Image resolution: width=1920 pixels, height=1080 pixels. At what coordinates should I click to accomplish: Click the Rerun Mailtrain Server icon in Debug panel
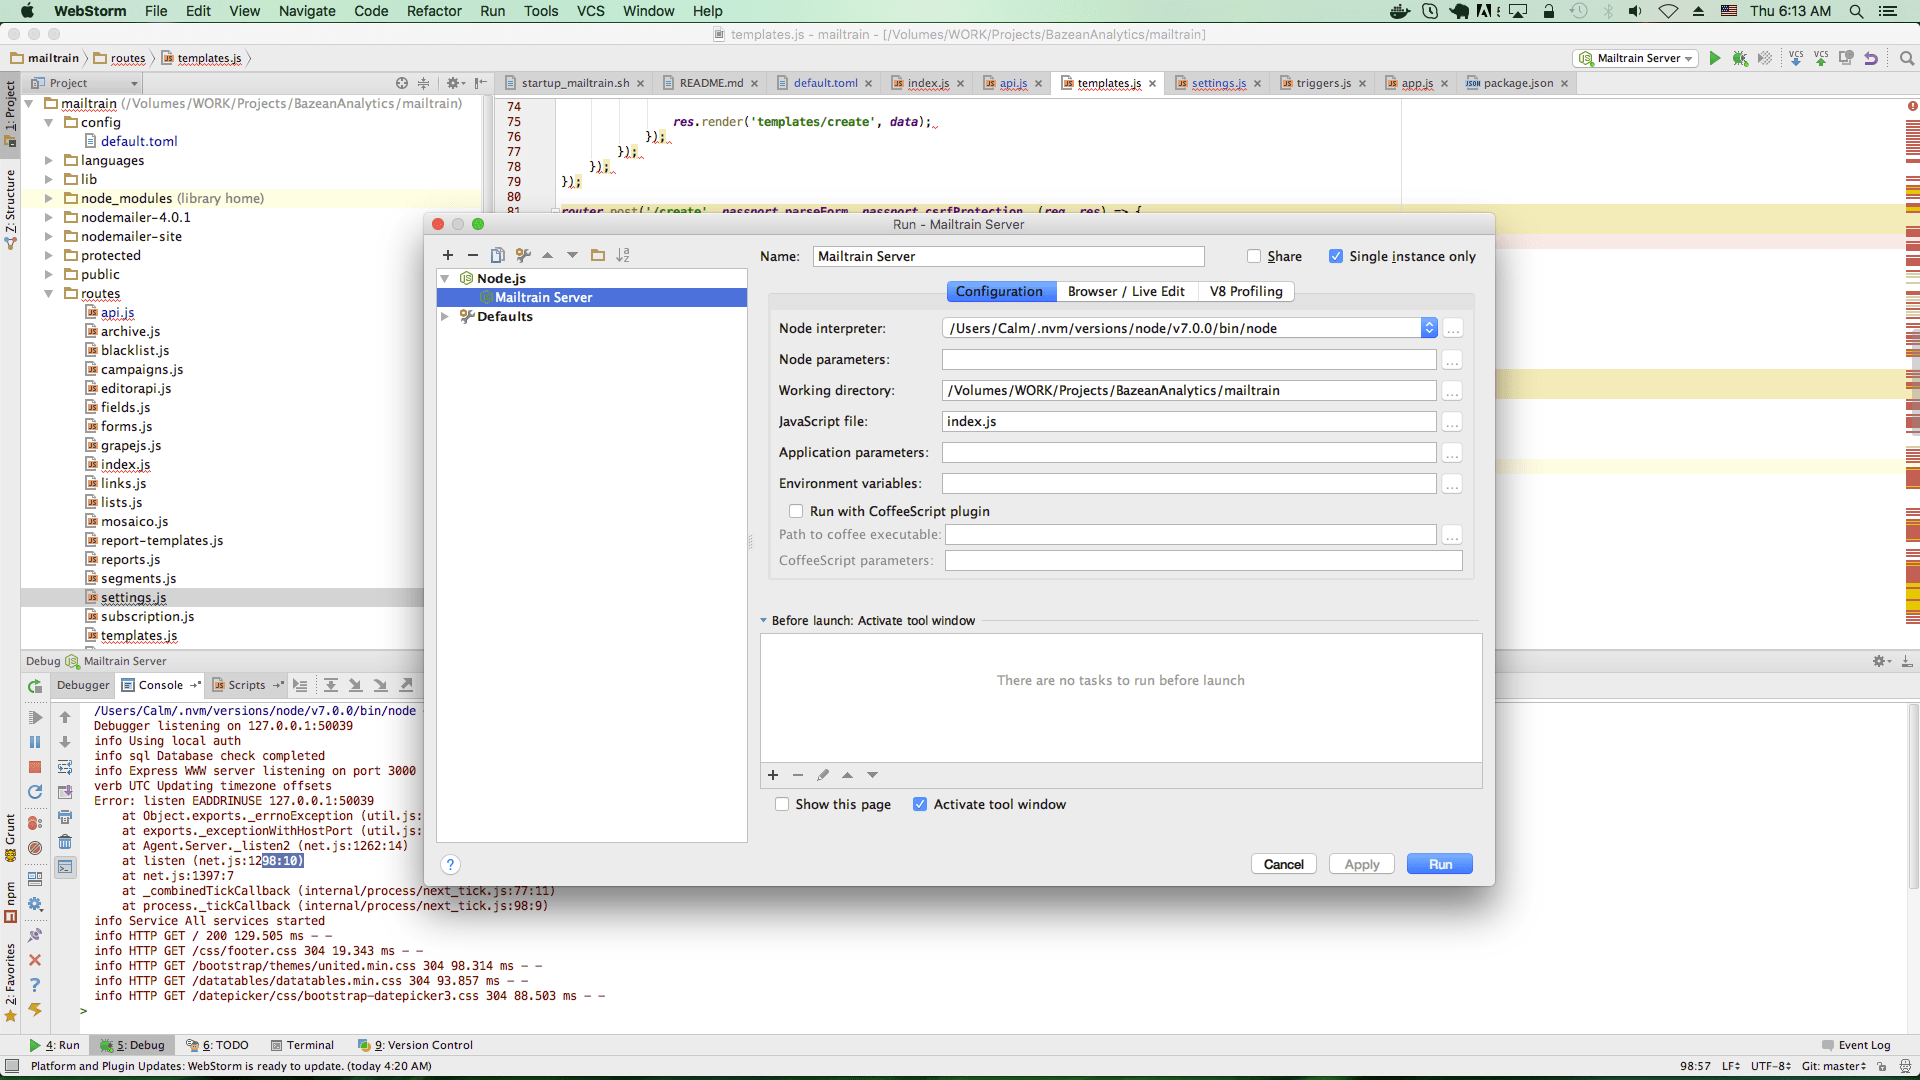[35, 686]
